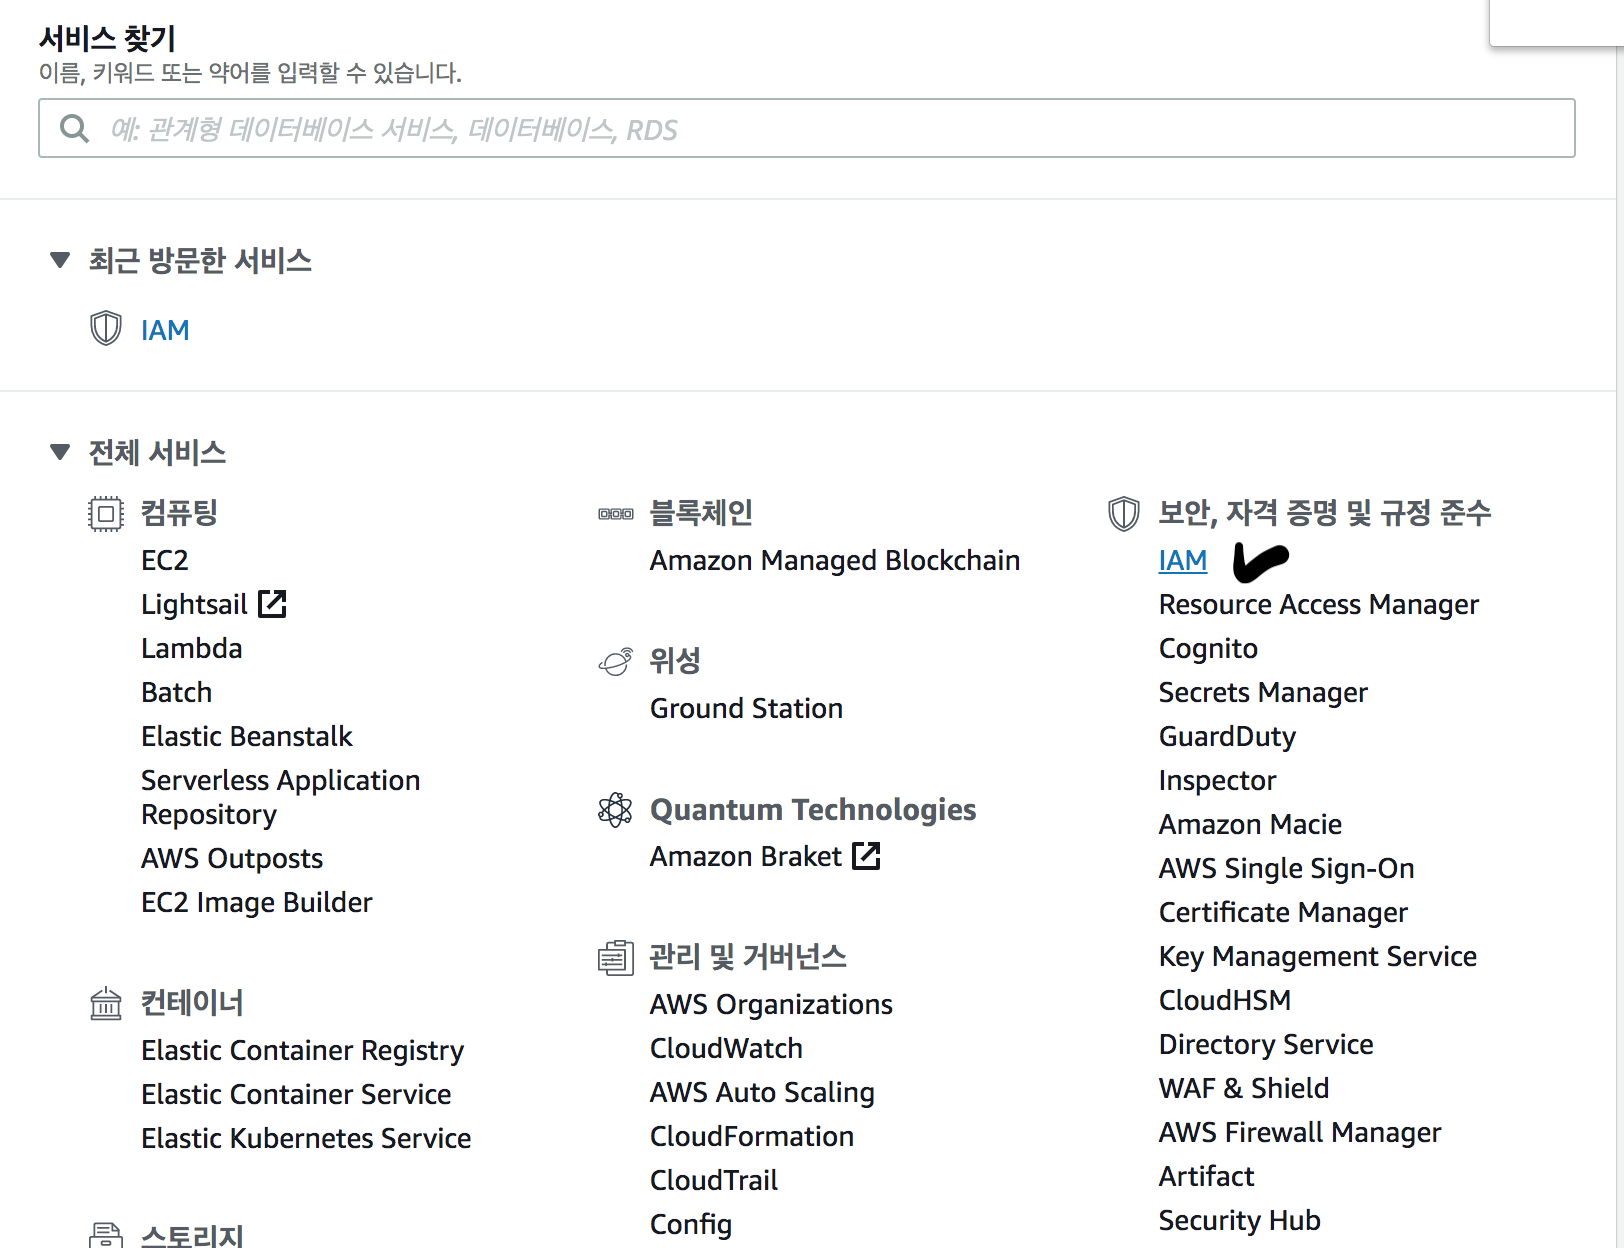
Task: Click the Management & Governance clipboard icon
Action: pos(616,958)
